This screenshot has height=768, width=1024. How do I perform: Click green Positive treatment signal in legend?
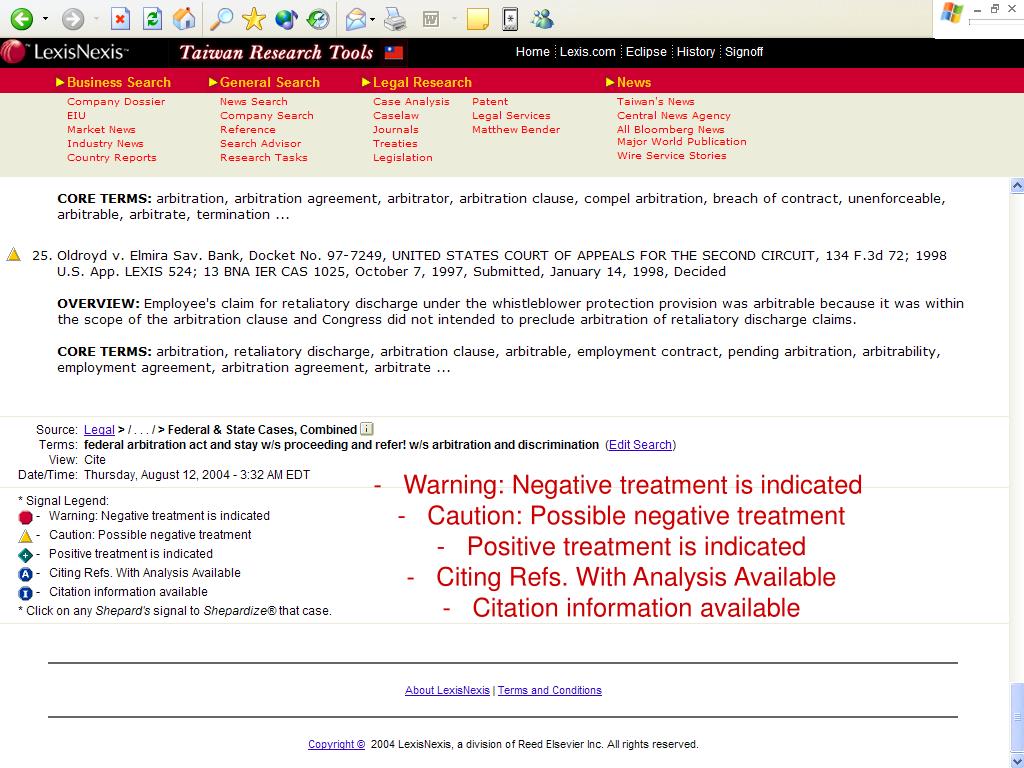(25, 555)
